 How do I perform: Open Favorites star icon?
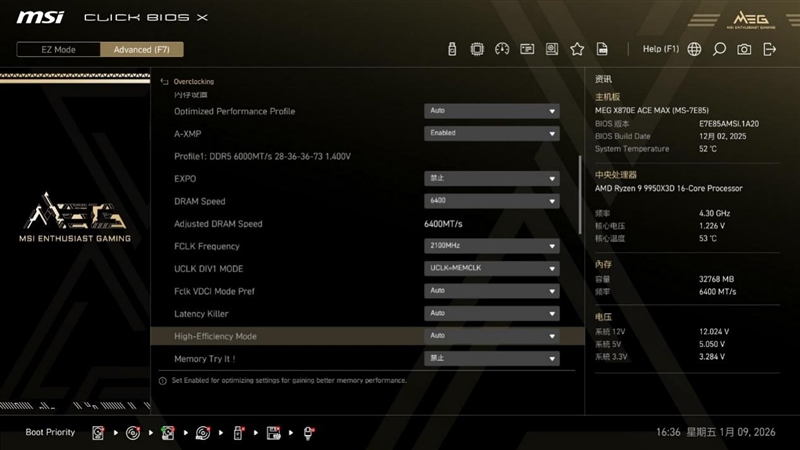coord(577,49)
